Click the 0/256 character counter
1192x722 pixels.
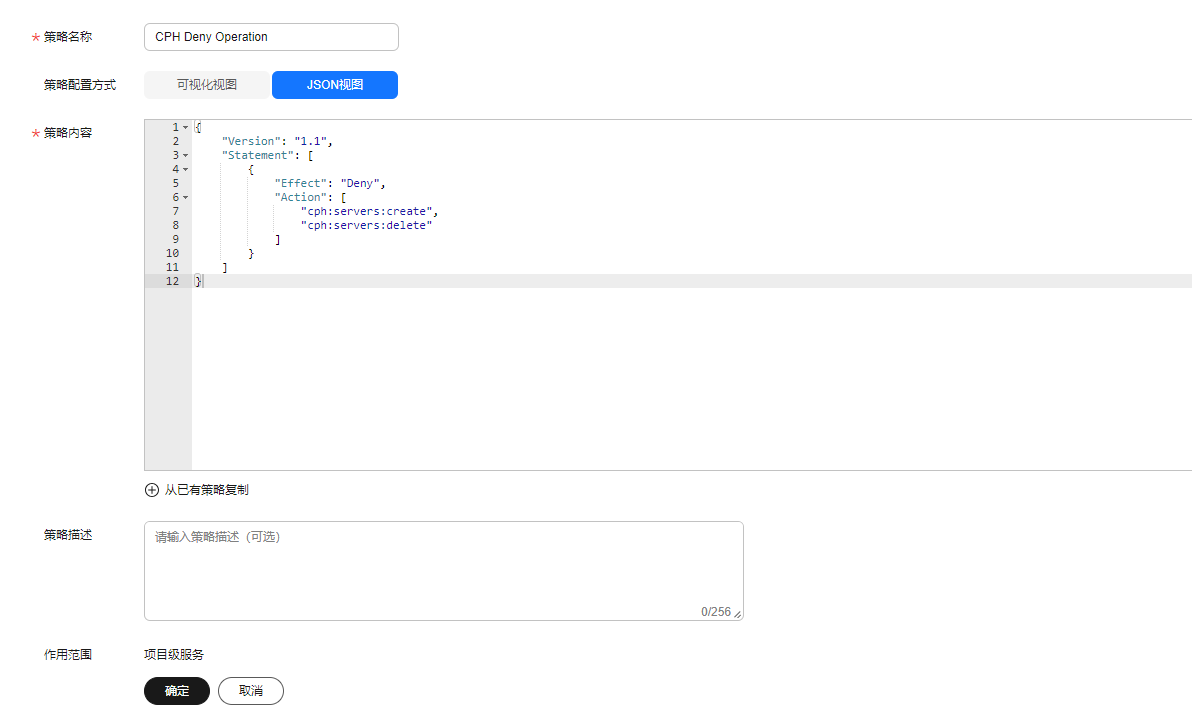(715, 612)
